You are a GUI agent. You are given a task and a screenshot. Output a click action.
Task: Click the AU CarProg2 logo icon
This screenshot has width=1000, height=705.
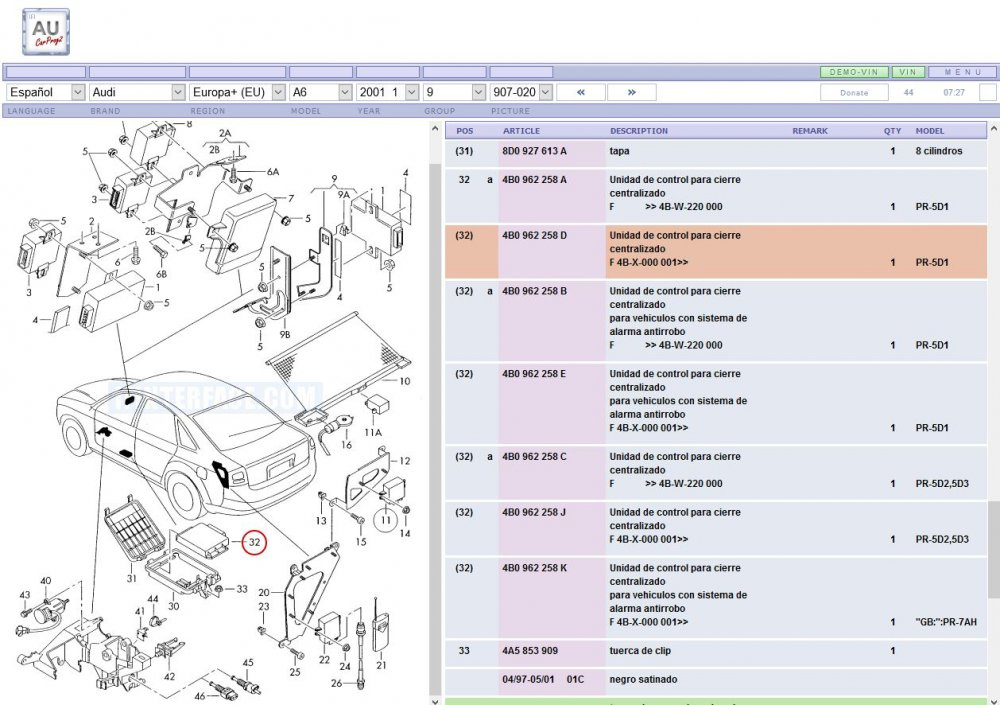coord(45,31)
